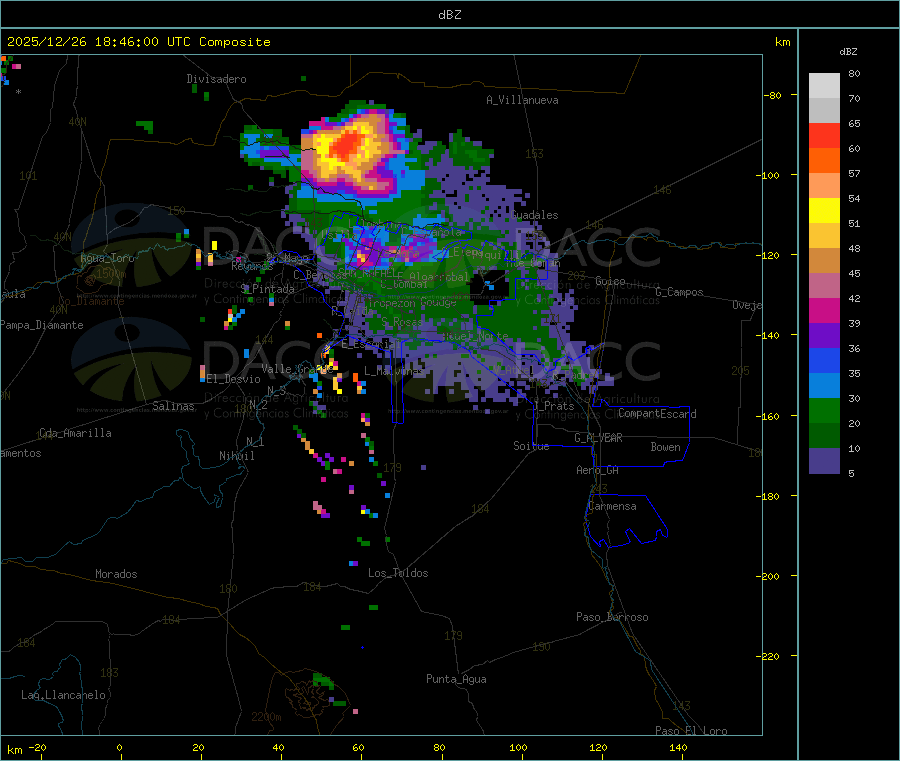
Task: Click the Cda_Amarilla label
Action: pyautogui.click(x=75, y=433)
